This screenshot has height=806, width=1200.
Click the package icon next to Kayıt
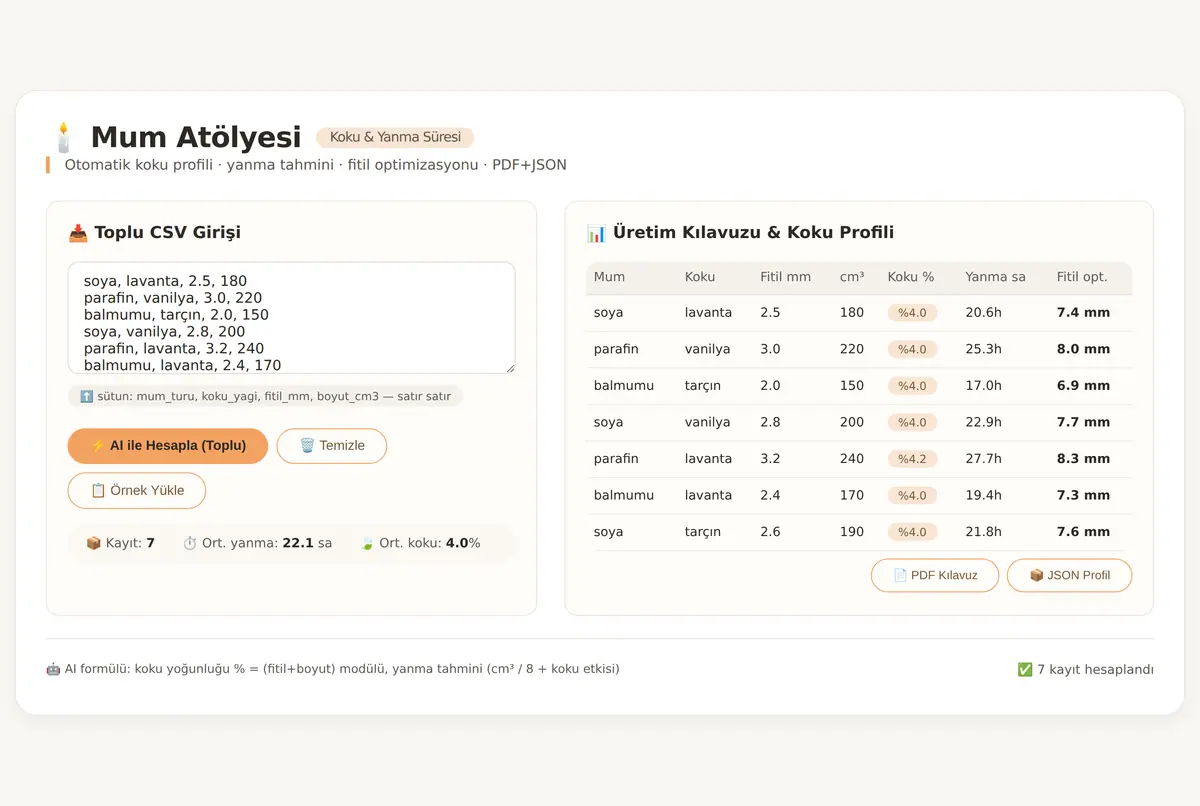[x=94, y=543]
